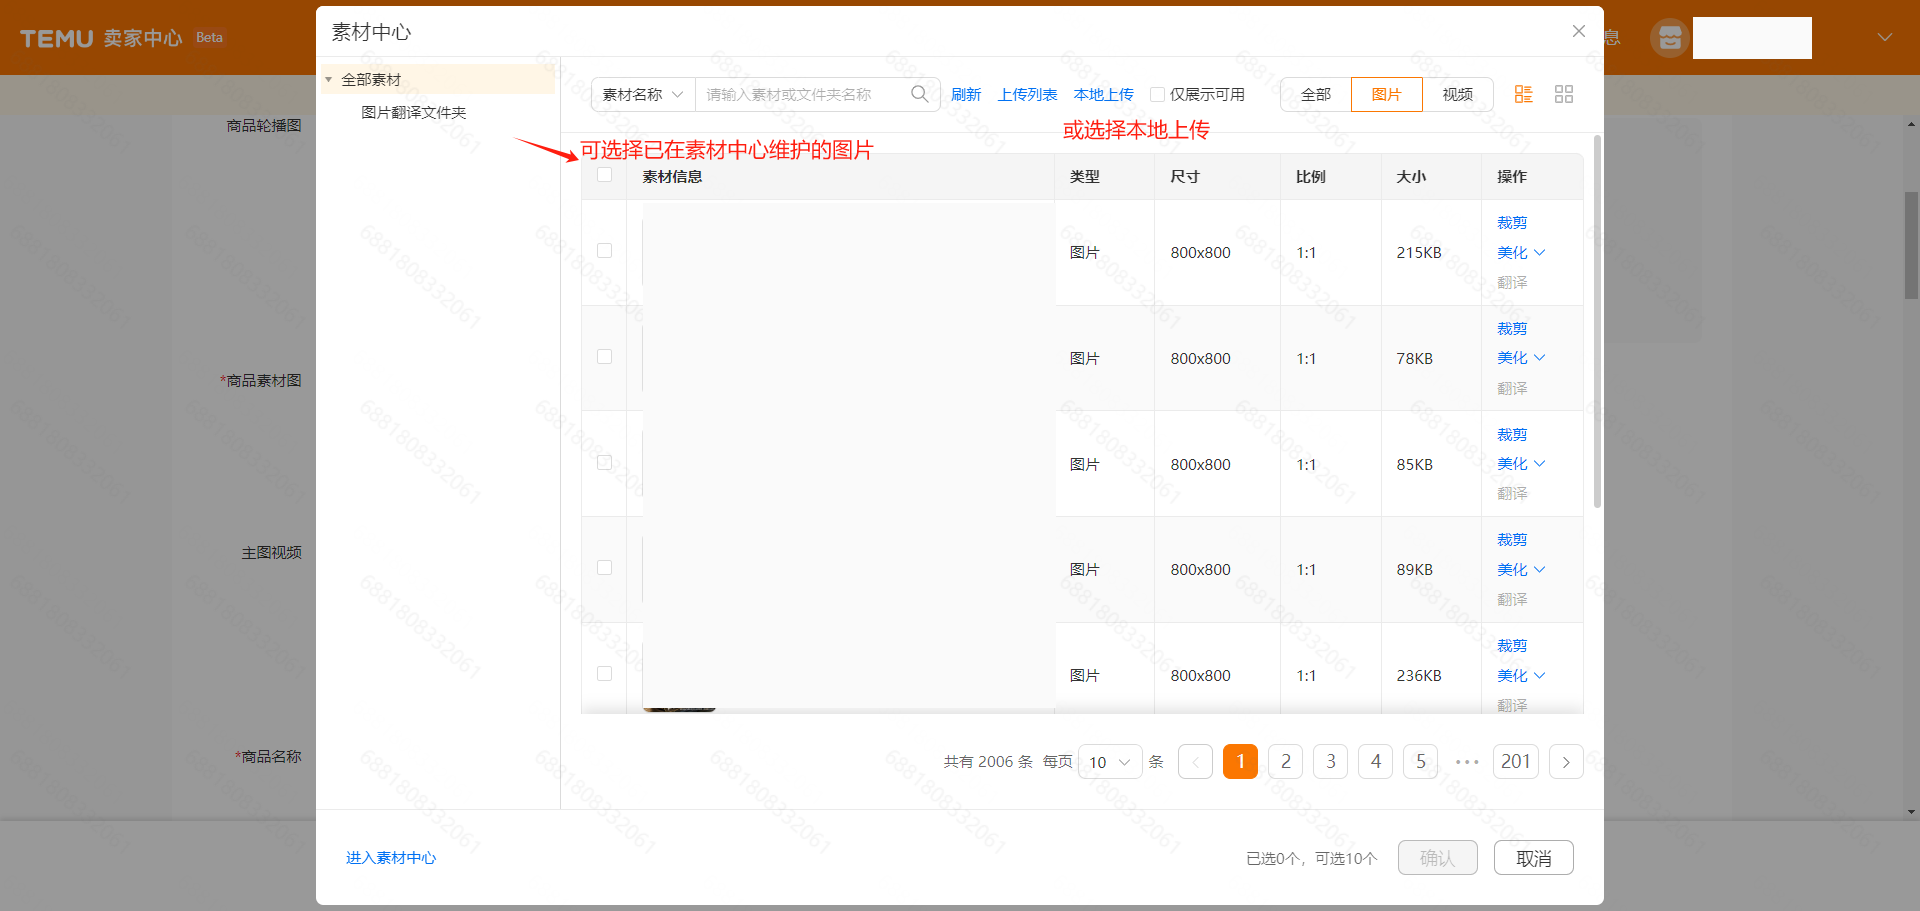Select the 图片翻译文件夹 folder

coord(413,112)
